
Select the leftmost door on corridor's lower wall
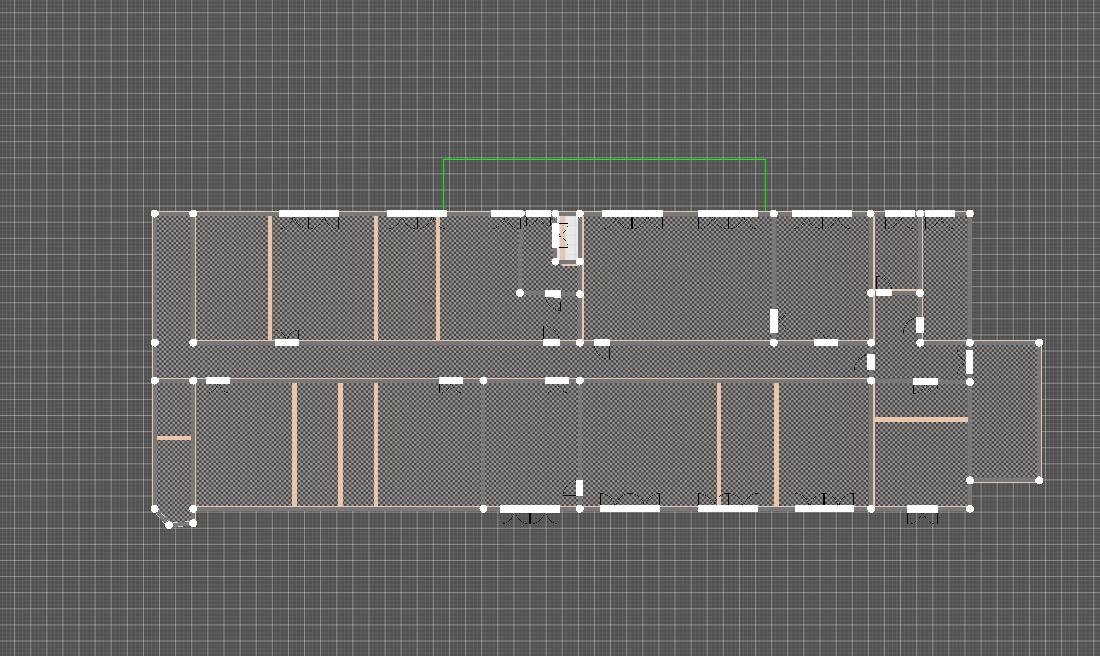tap(217, 381)
